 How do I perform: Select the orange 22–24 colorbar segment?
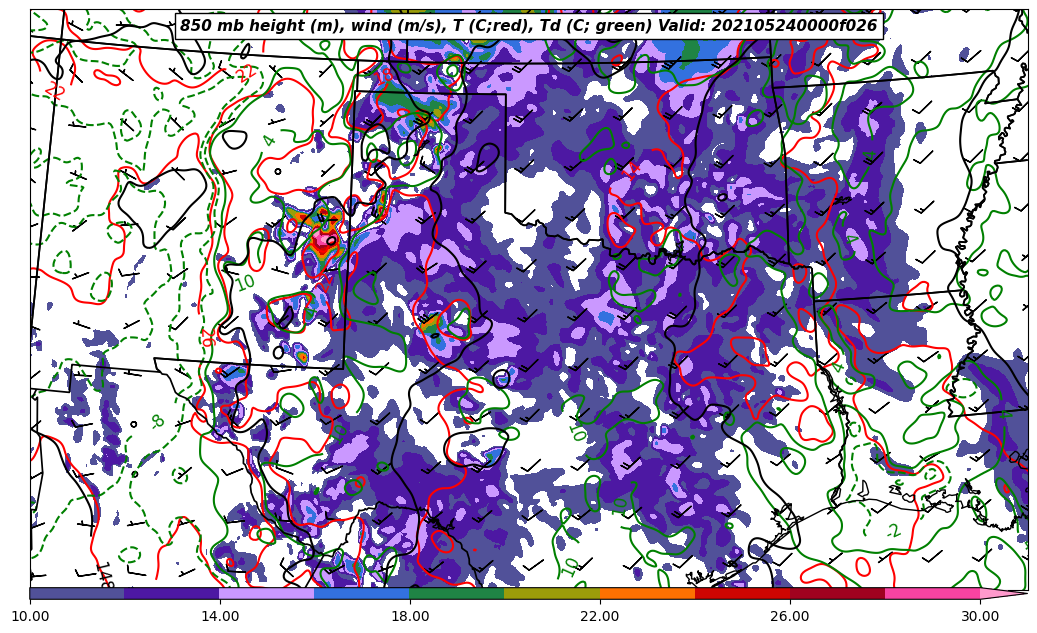pos(647,594)
